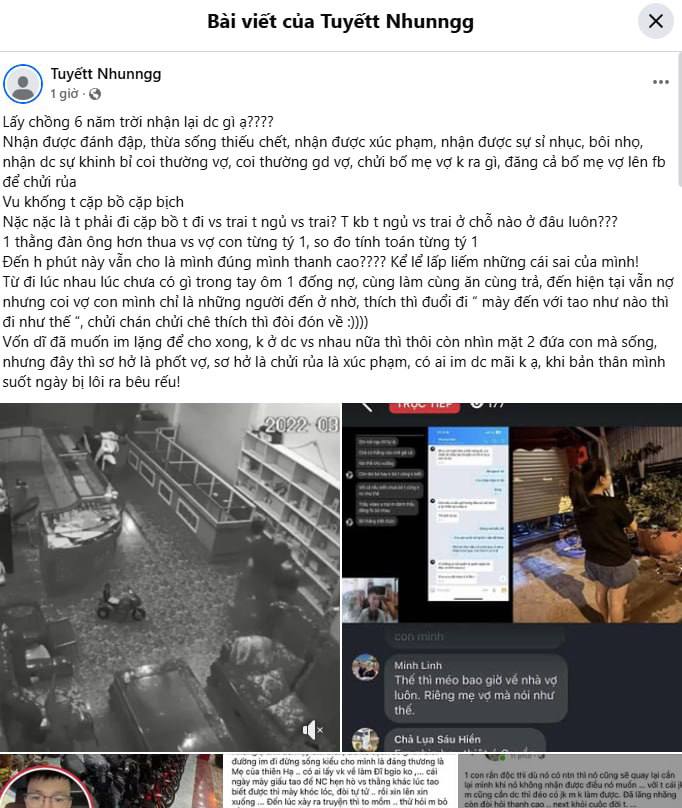Click the dialog's vertical scrollbar
This screenshot has height=808, width=682.
click(x=679, y=120)
